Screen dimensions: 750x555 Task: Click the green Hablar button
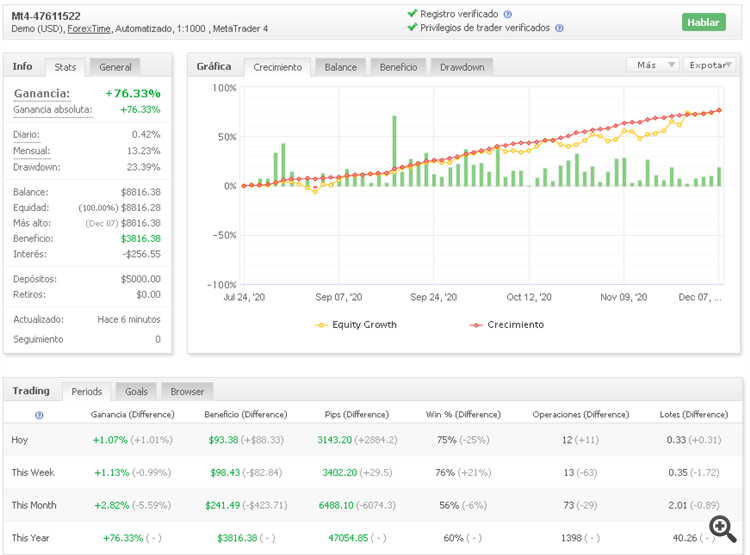click(x=704, y=22)
